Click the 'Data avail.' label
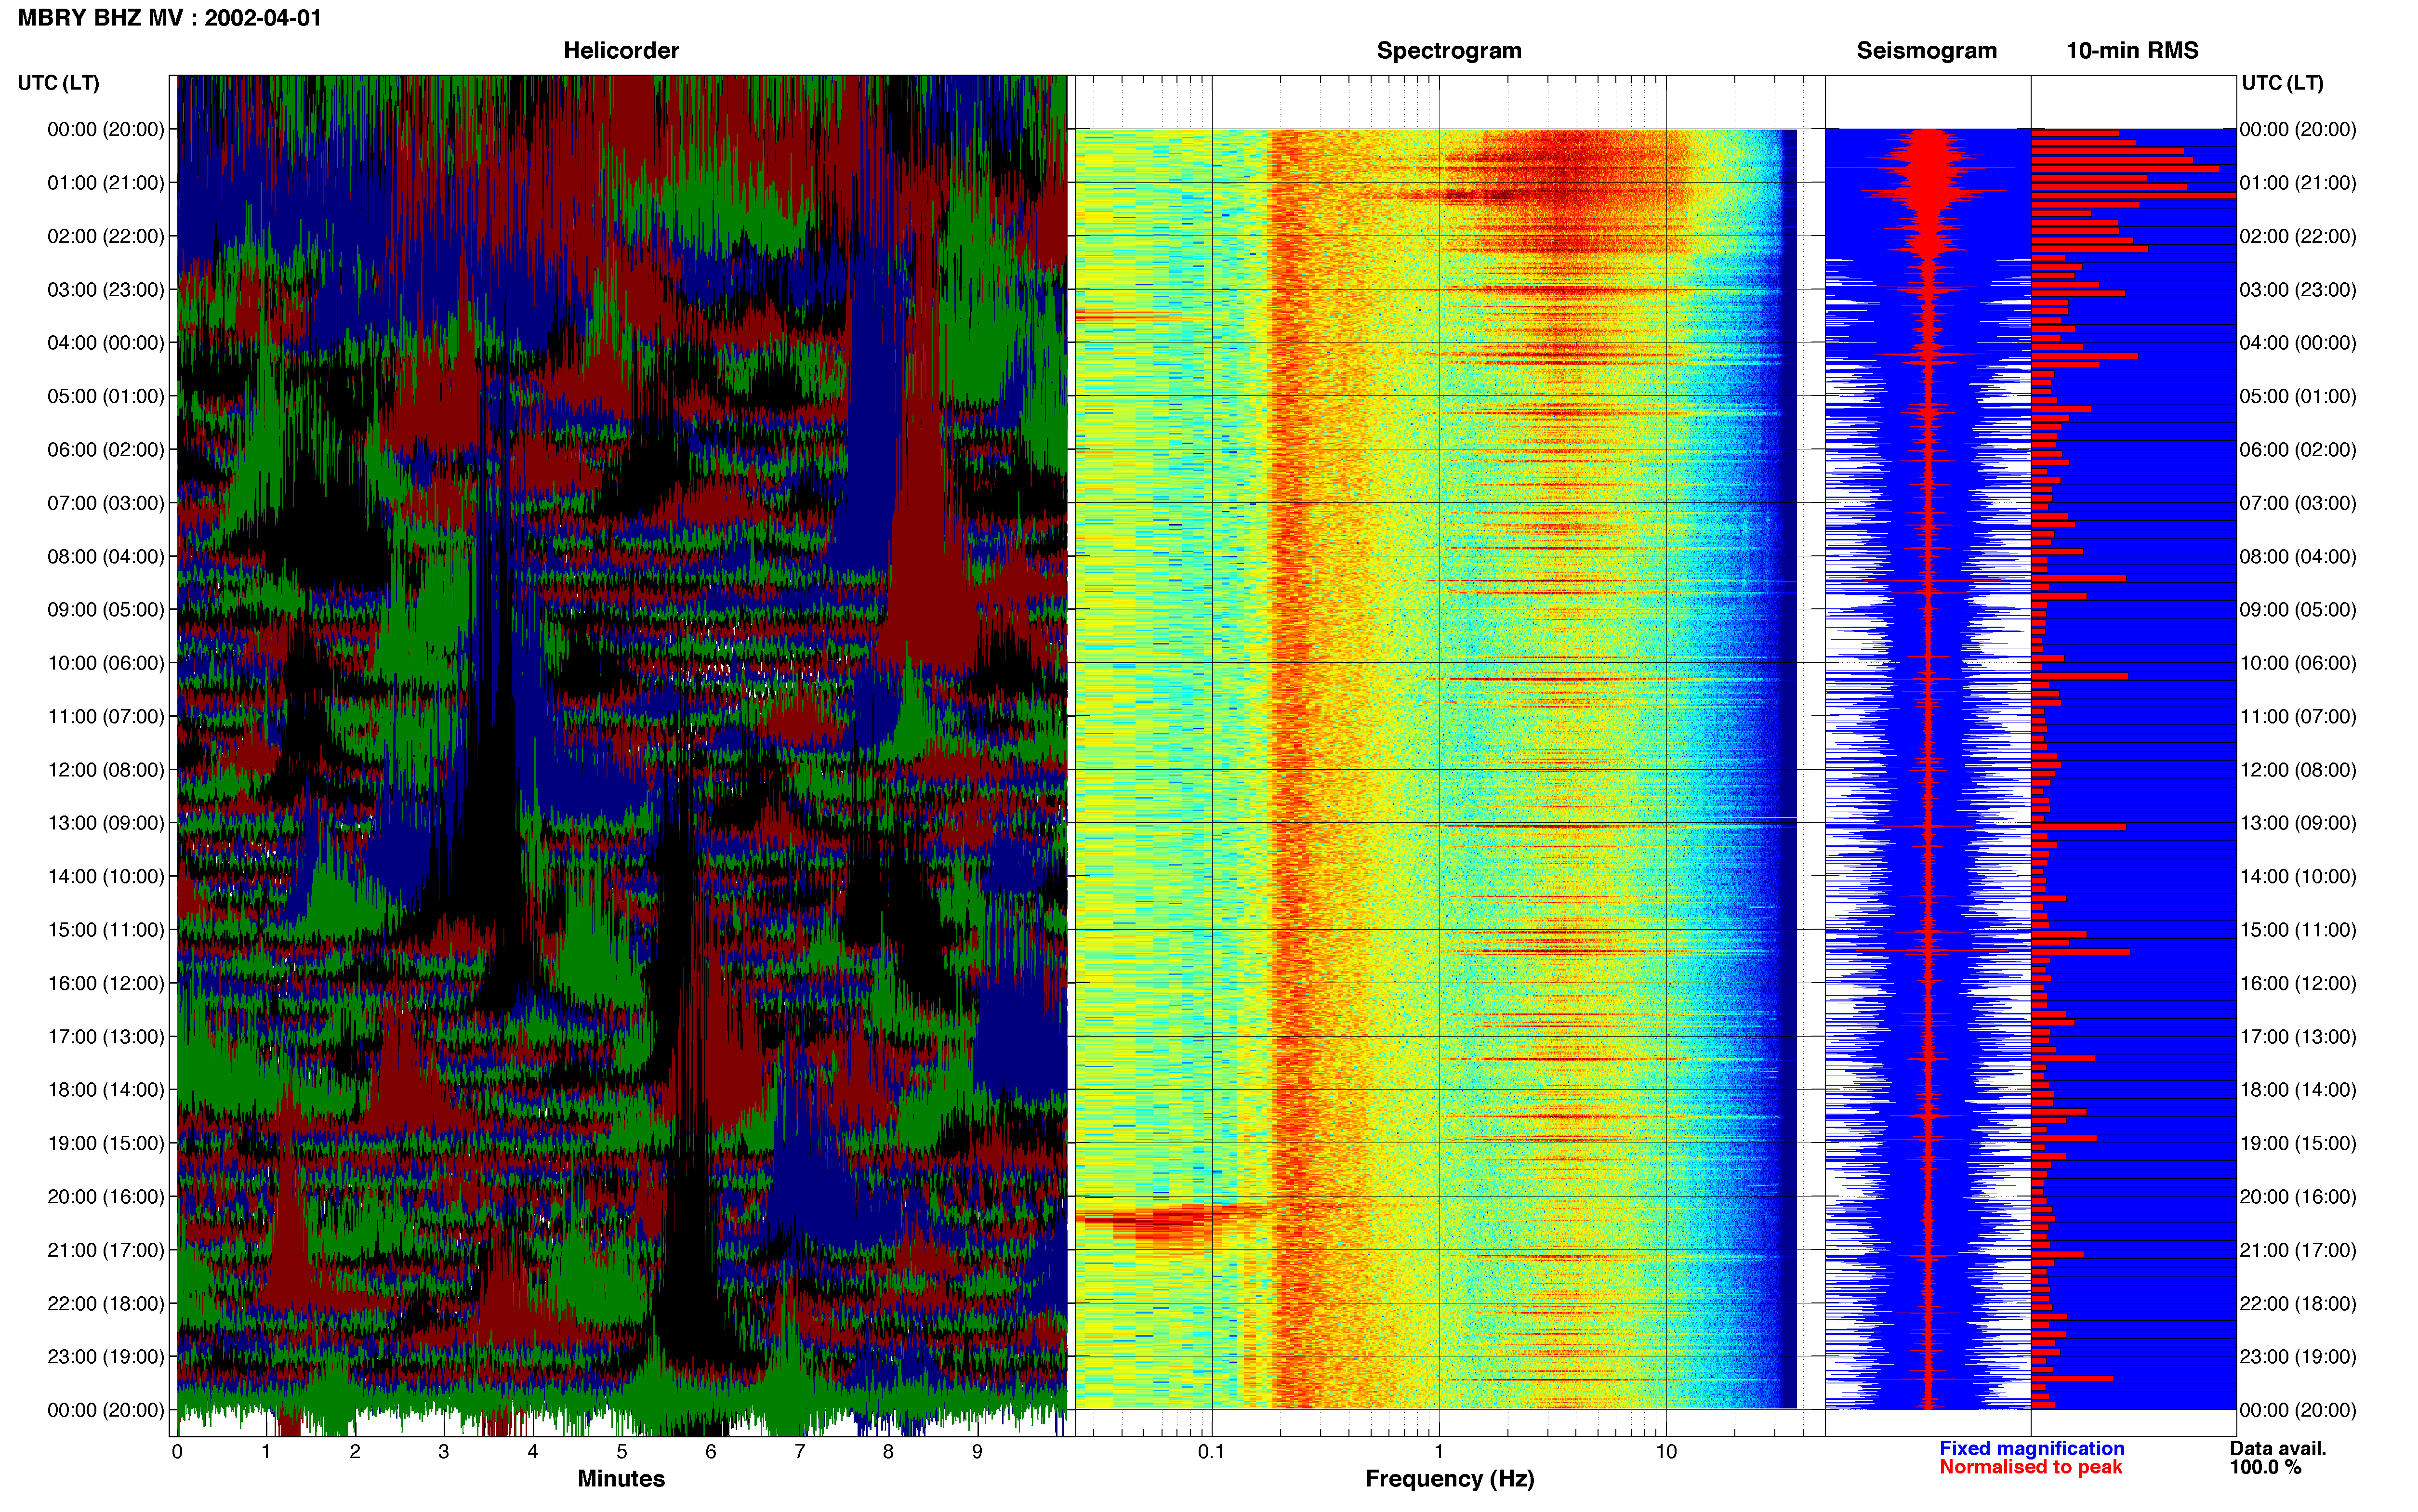 (x=2278, y=1449)
